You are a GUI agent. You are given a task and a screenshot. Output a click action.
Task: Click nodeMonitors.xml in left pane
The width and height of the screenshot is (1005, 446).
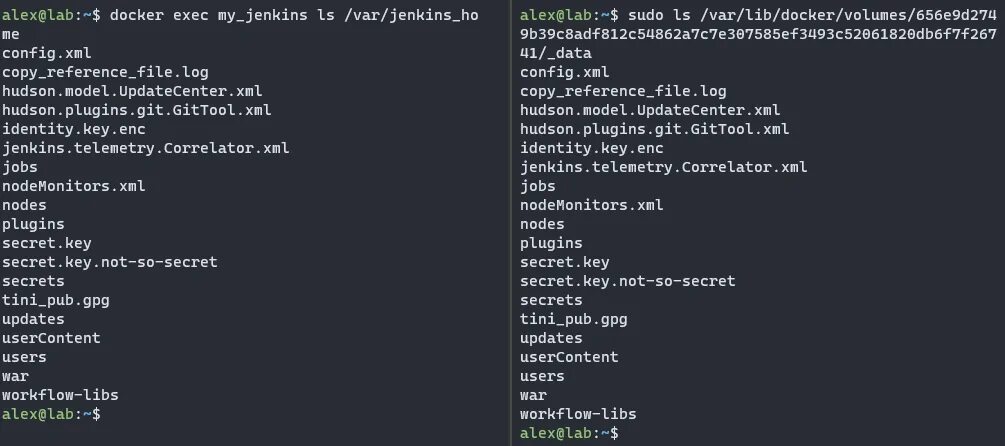pos(74,186)
